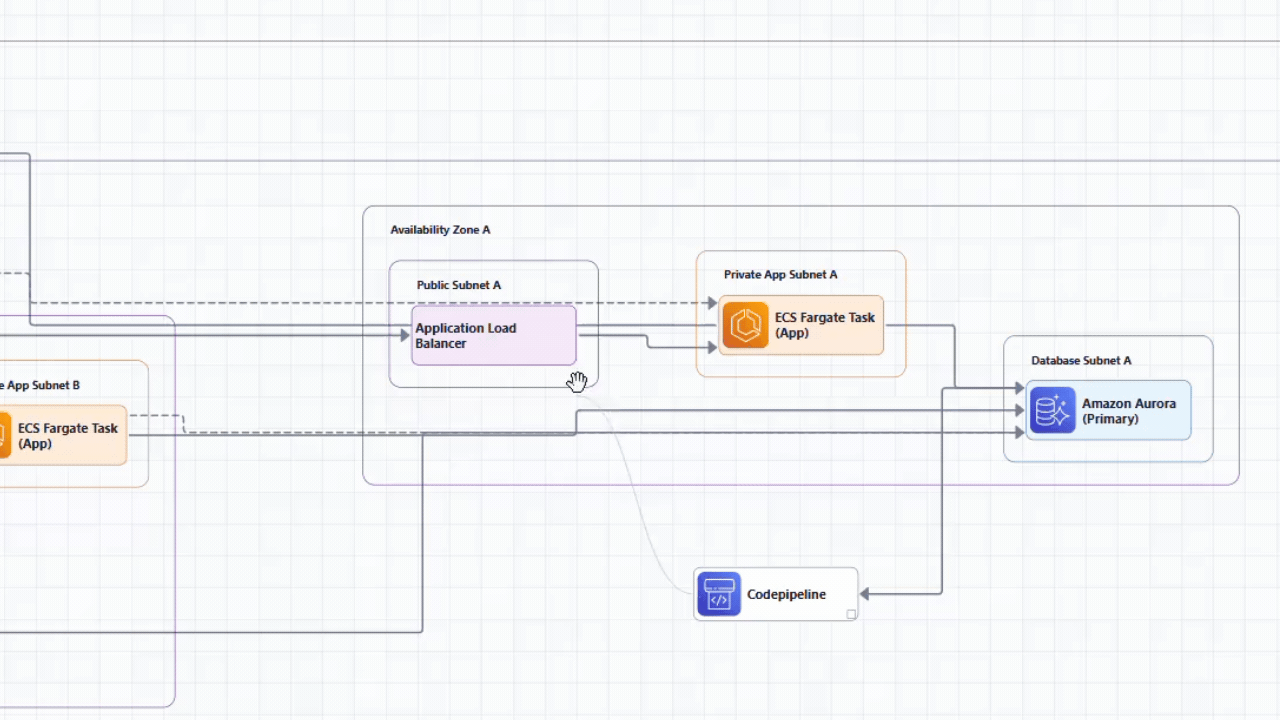Click the App Subnet B label
The width and height of the screenshot is (1280, 720).
(x=40, y=386)
